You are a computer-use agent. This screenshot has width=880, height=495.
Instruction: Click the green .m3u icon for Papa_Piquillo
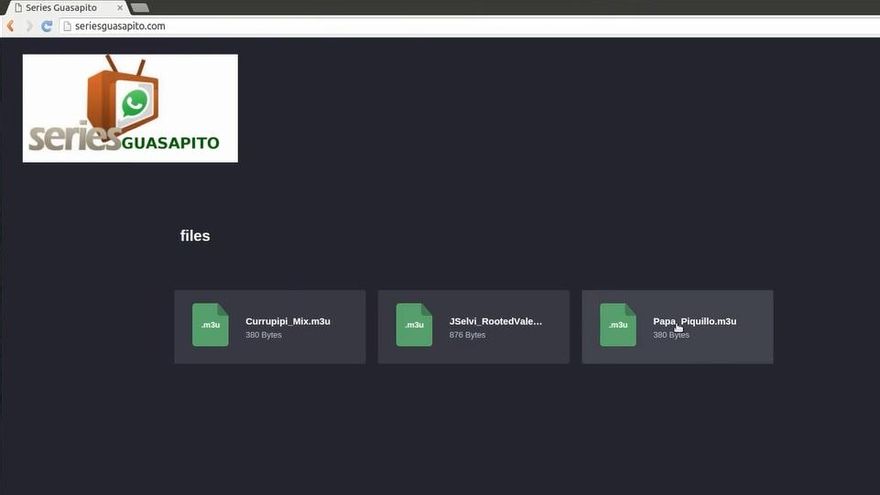click(x=618, y=325)
